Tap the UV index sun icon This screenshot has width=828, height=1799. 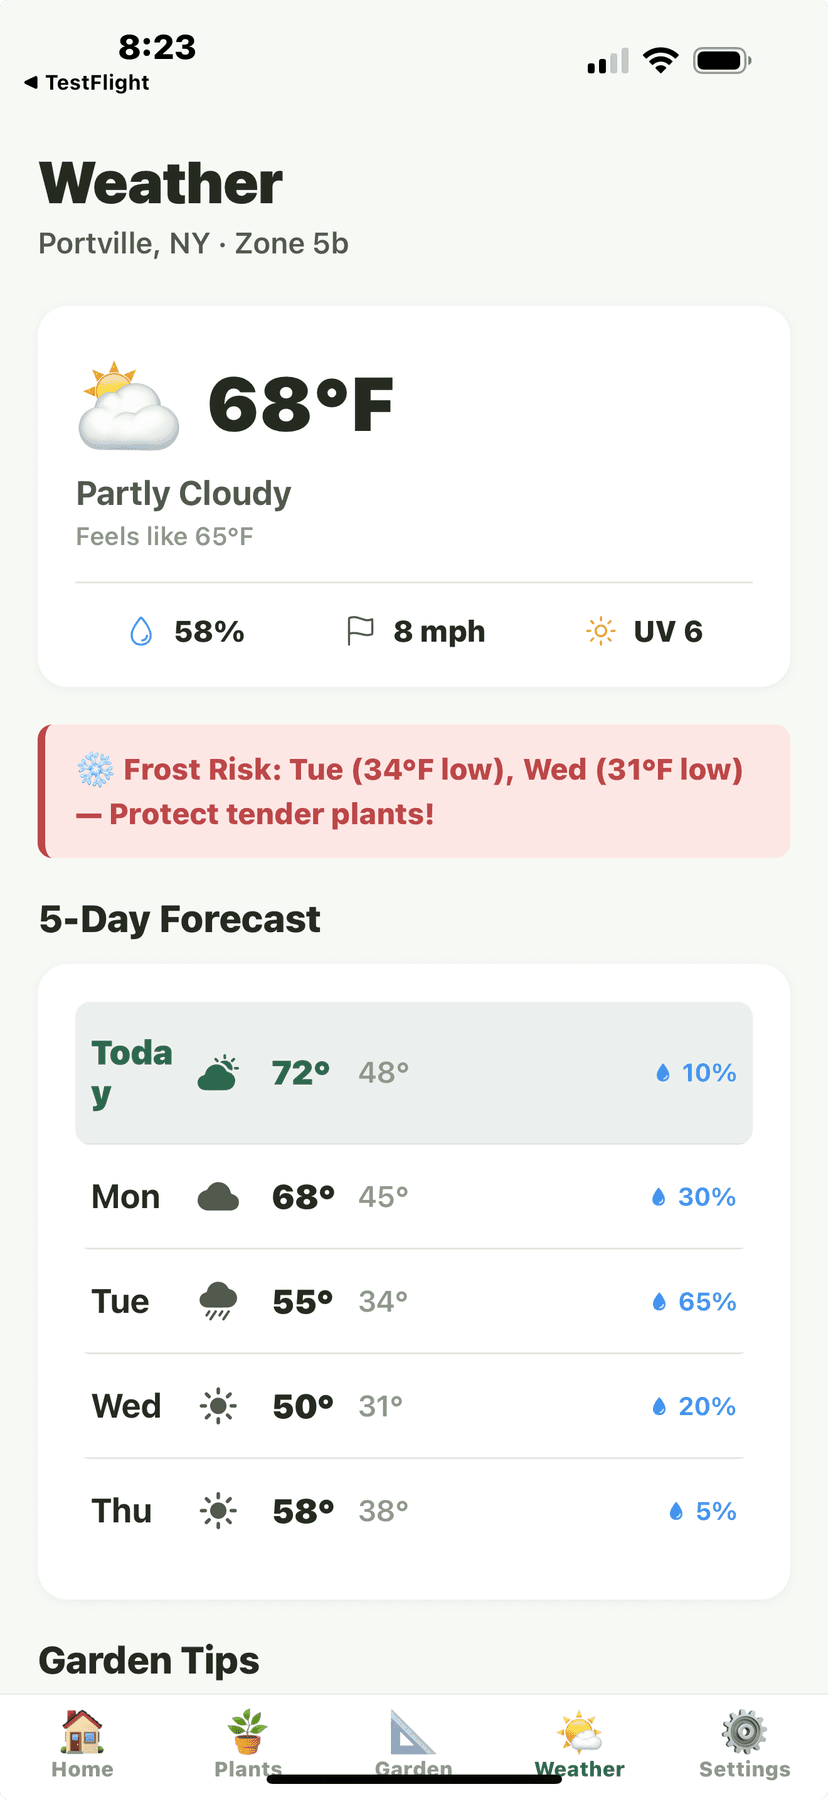(600, 632)
